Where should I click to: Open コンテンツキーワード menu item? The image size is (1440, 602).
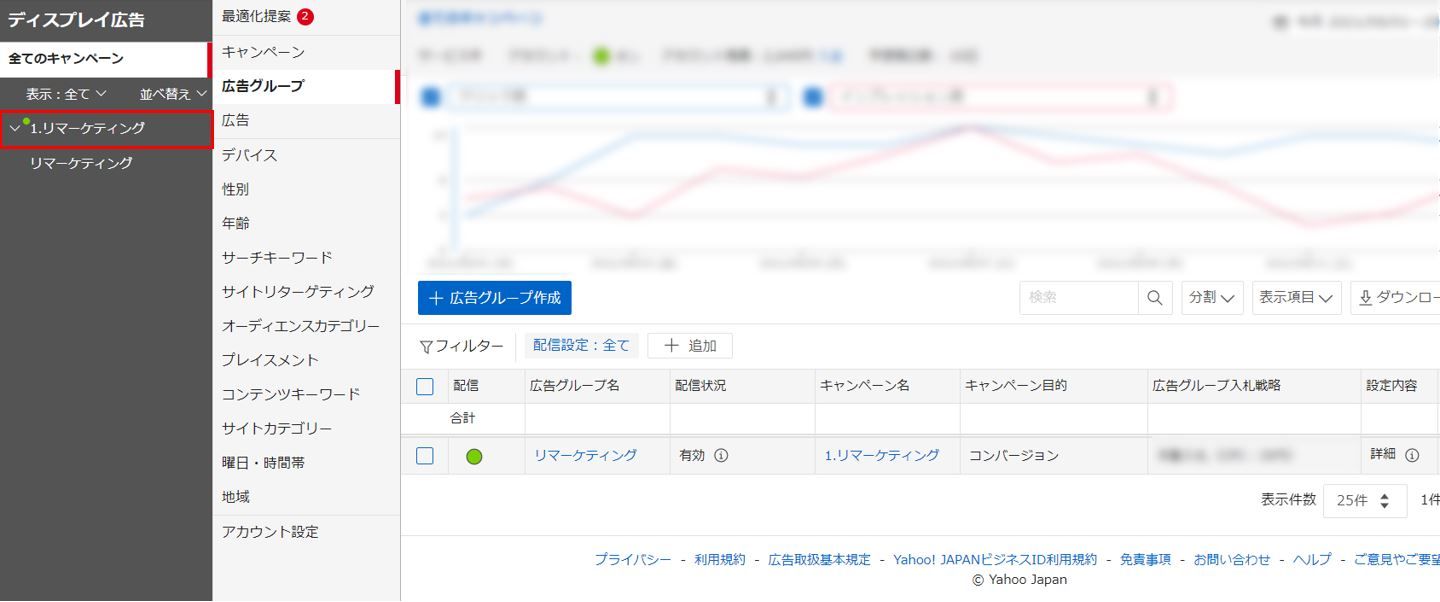291,394
